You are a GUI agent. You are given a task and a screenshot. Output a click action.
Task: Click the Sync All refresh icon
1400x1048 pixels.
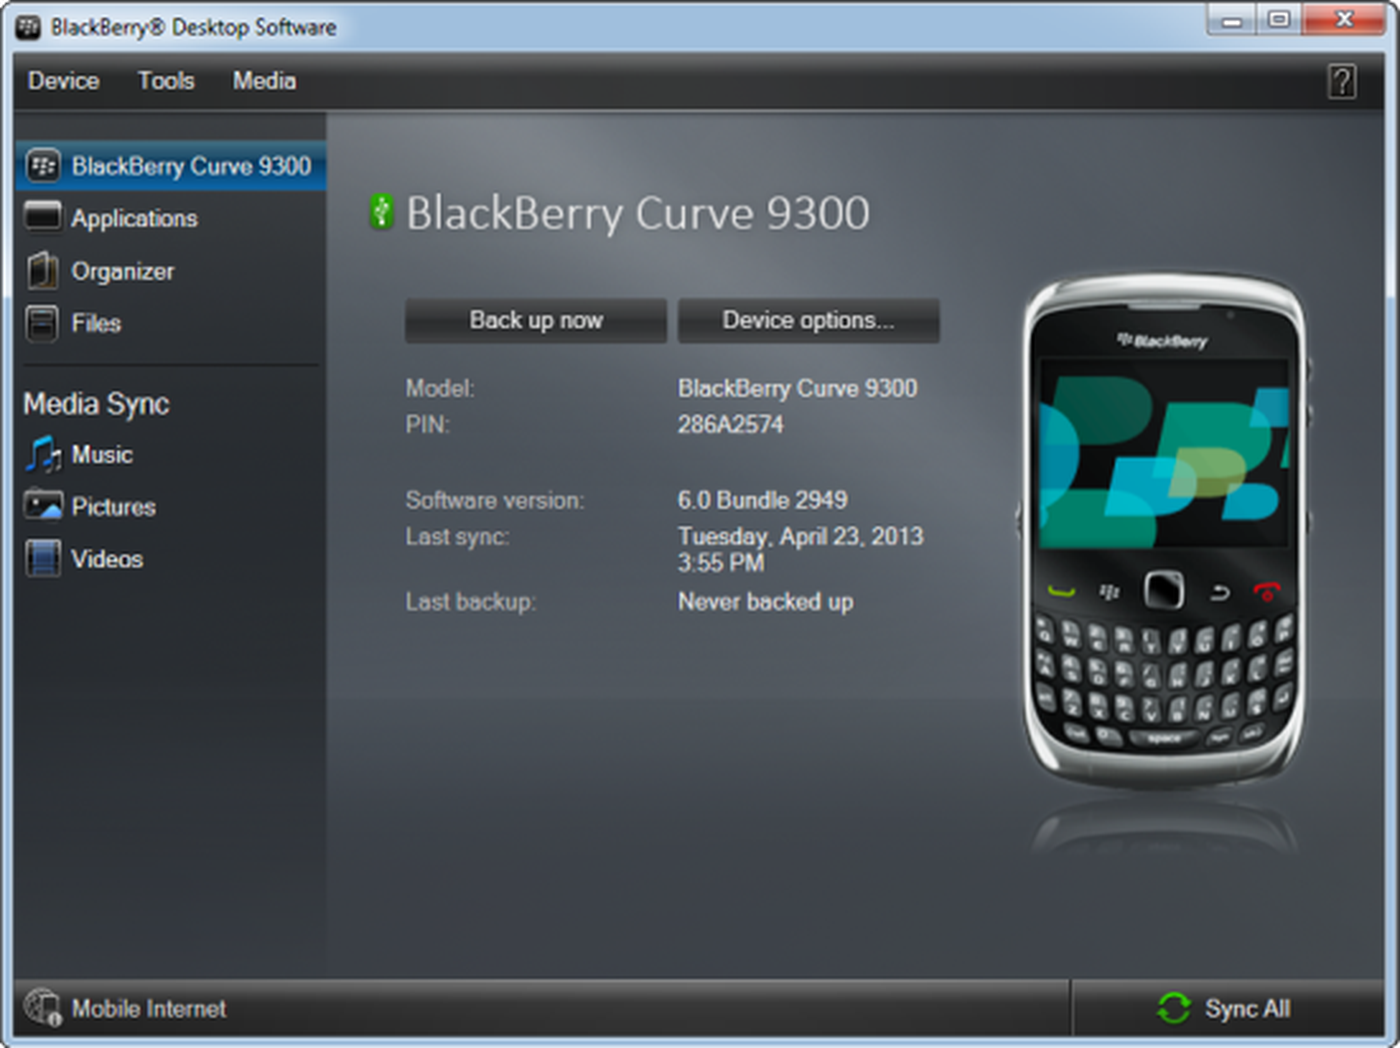point(1176,1009)
